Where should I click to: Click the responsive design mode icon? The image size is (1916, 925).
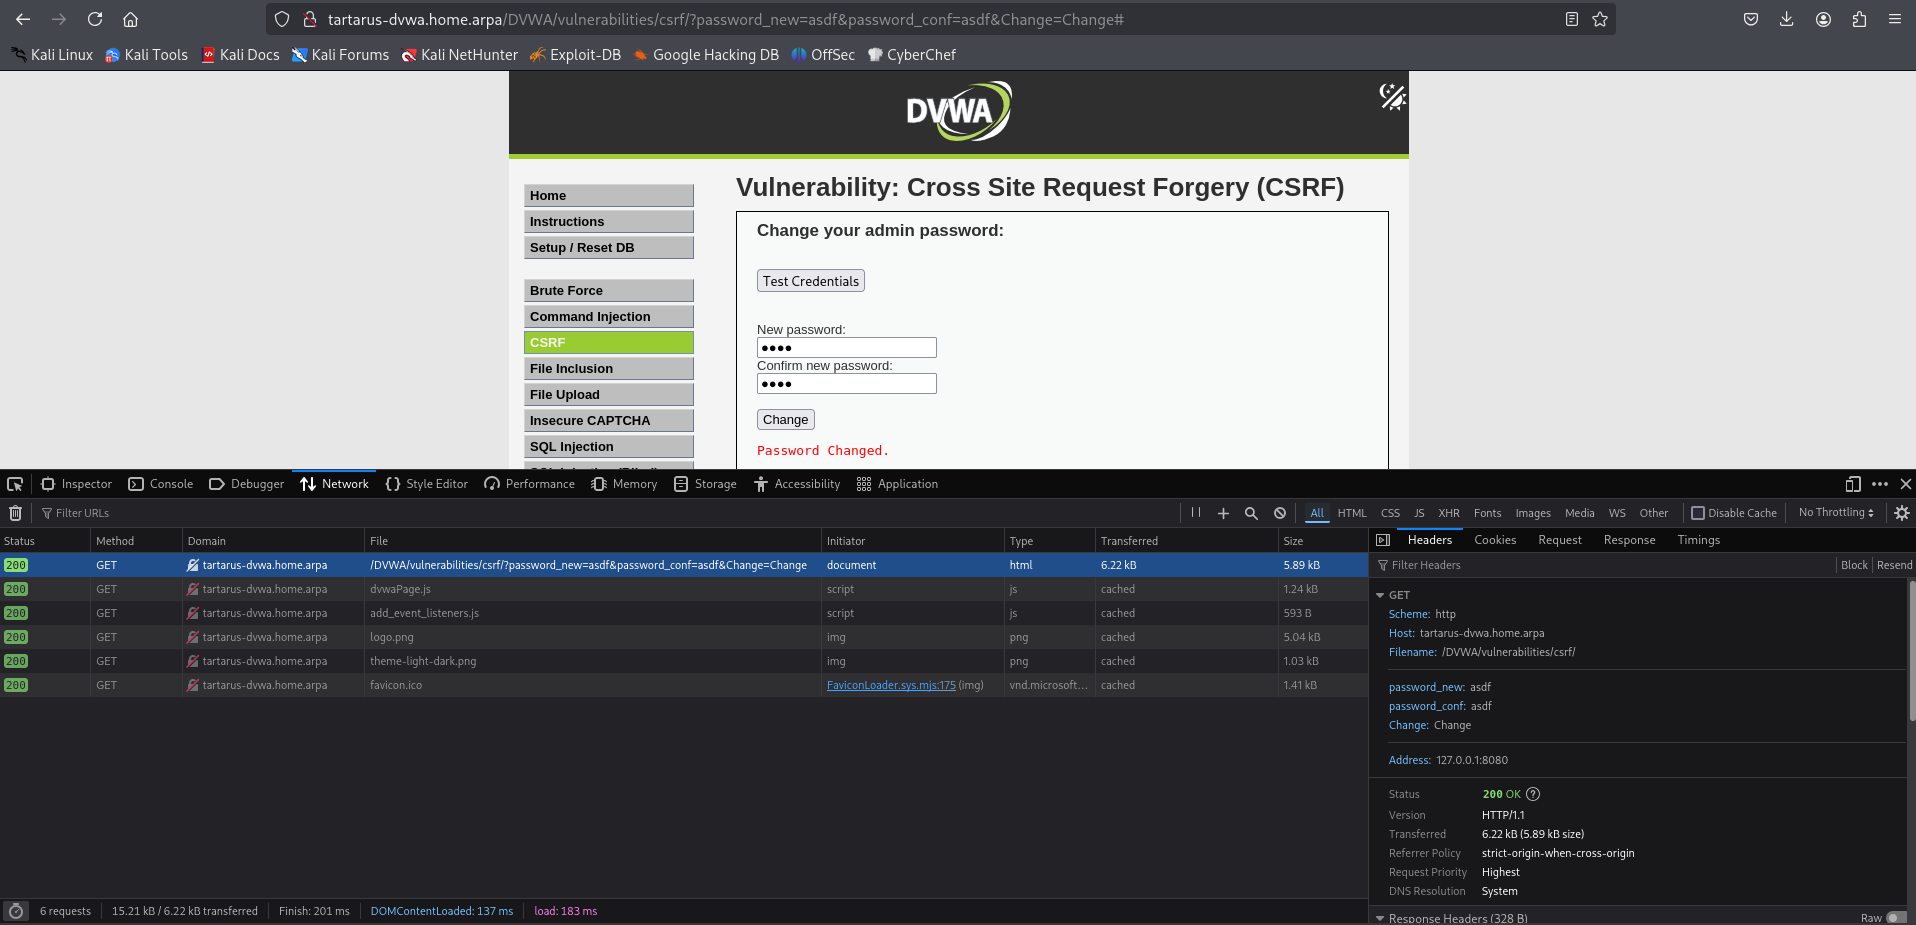click(1853, 484)
